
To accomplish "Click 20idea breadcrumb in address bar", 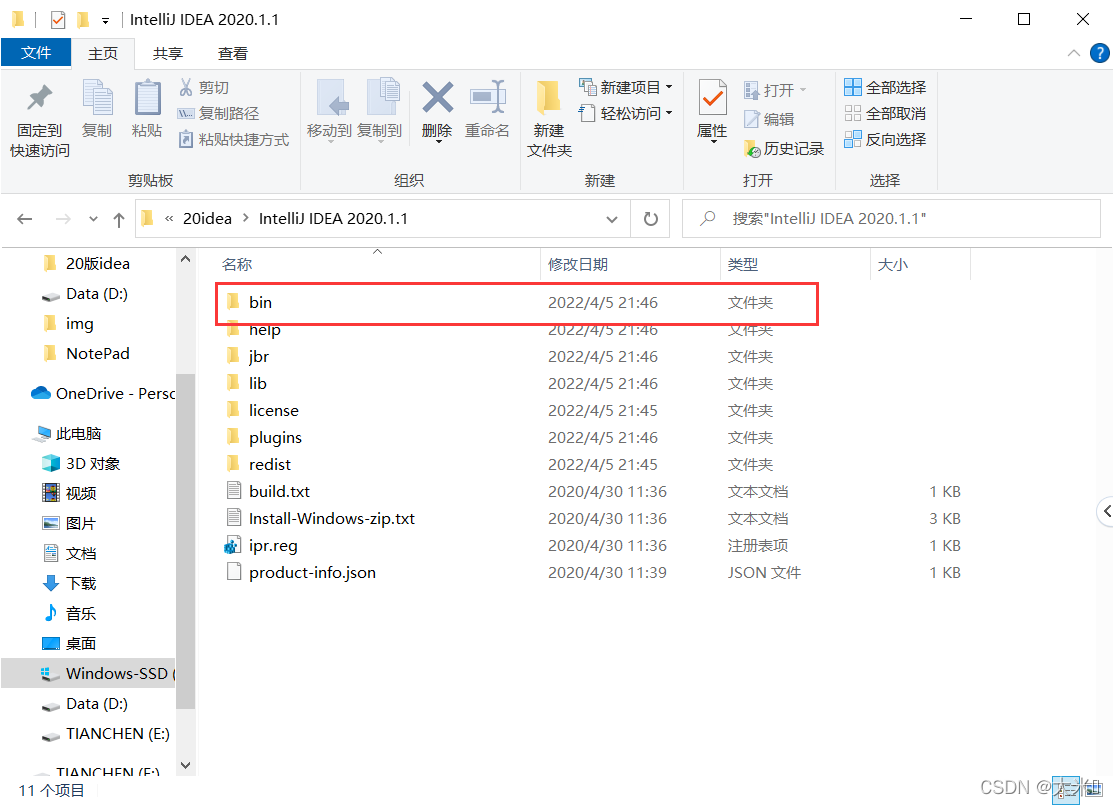I will pyautogui.click(x=207, y=219).
